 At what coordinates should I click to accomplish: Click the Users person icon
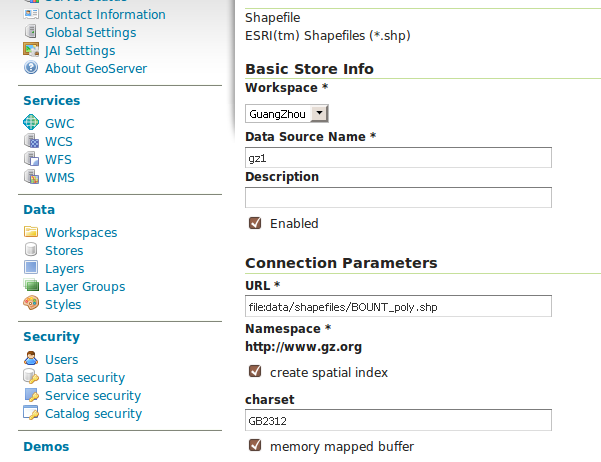pos(30,359)
